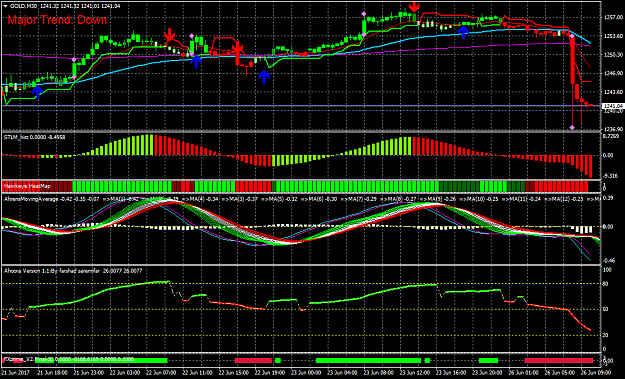The image size is (625, 379).
Task: Click the red sell arrow near 22 Jun 07:00
Action: pos(170,35)
